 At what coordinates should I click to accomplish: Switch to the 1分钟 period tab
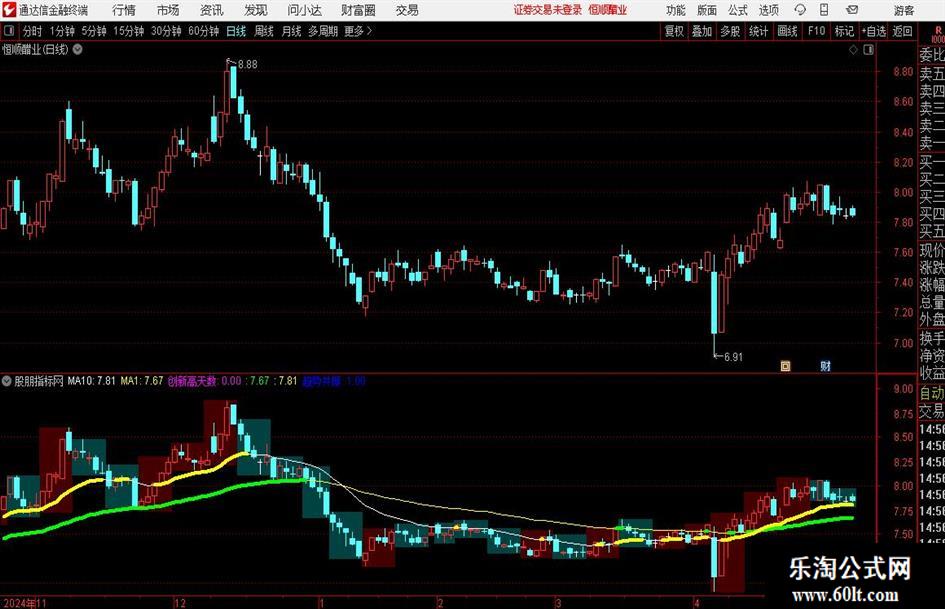point(62,31)
